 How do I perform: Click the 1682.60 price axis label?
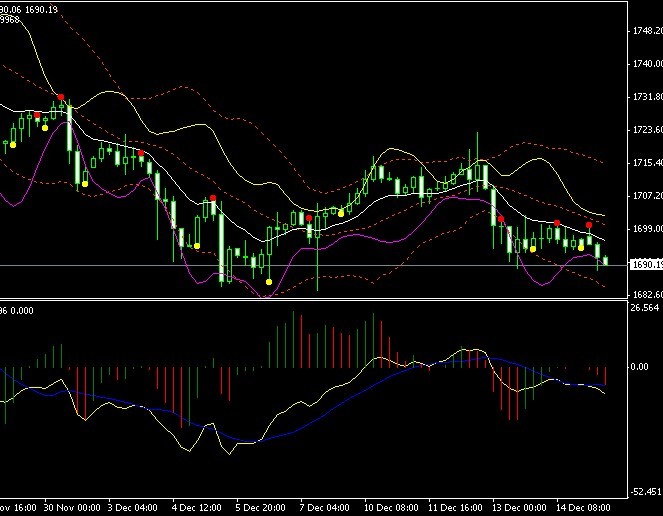click(647, 294)
